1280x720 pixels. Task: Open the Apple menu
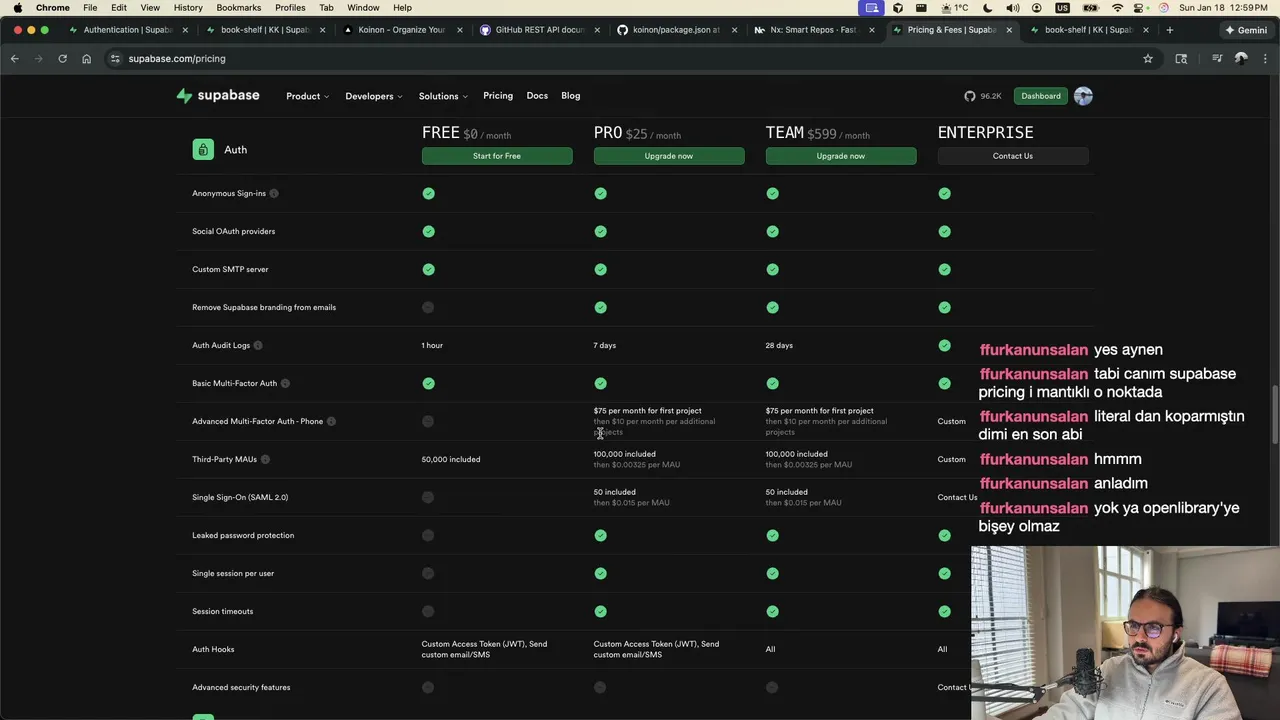[18, 7]
